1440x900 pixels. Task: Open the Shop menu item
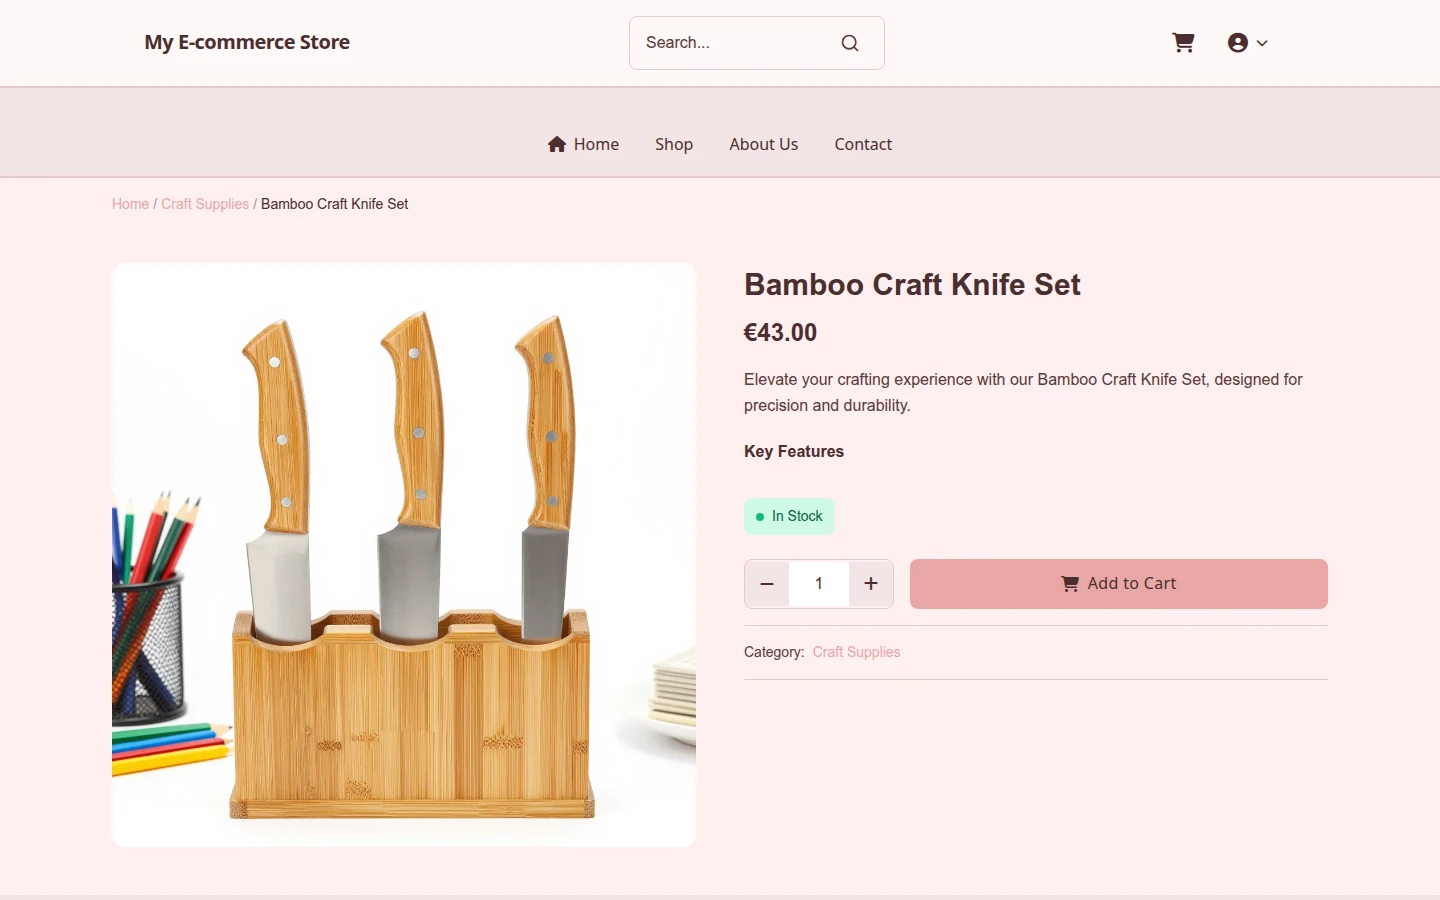point(674,144)
